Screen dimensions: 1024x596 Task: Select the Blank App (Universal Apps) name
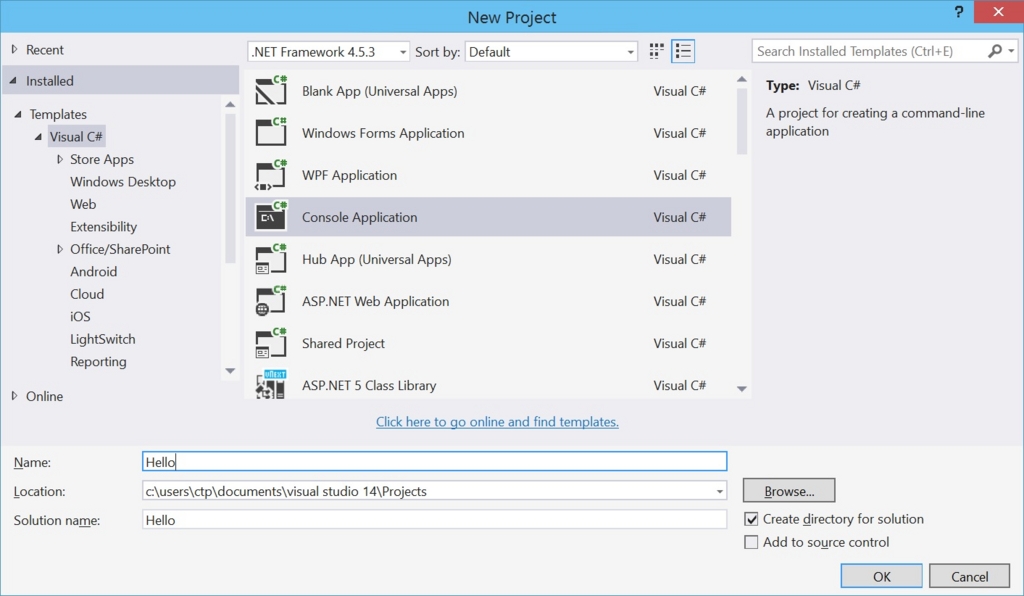click(379, 91)
